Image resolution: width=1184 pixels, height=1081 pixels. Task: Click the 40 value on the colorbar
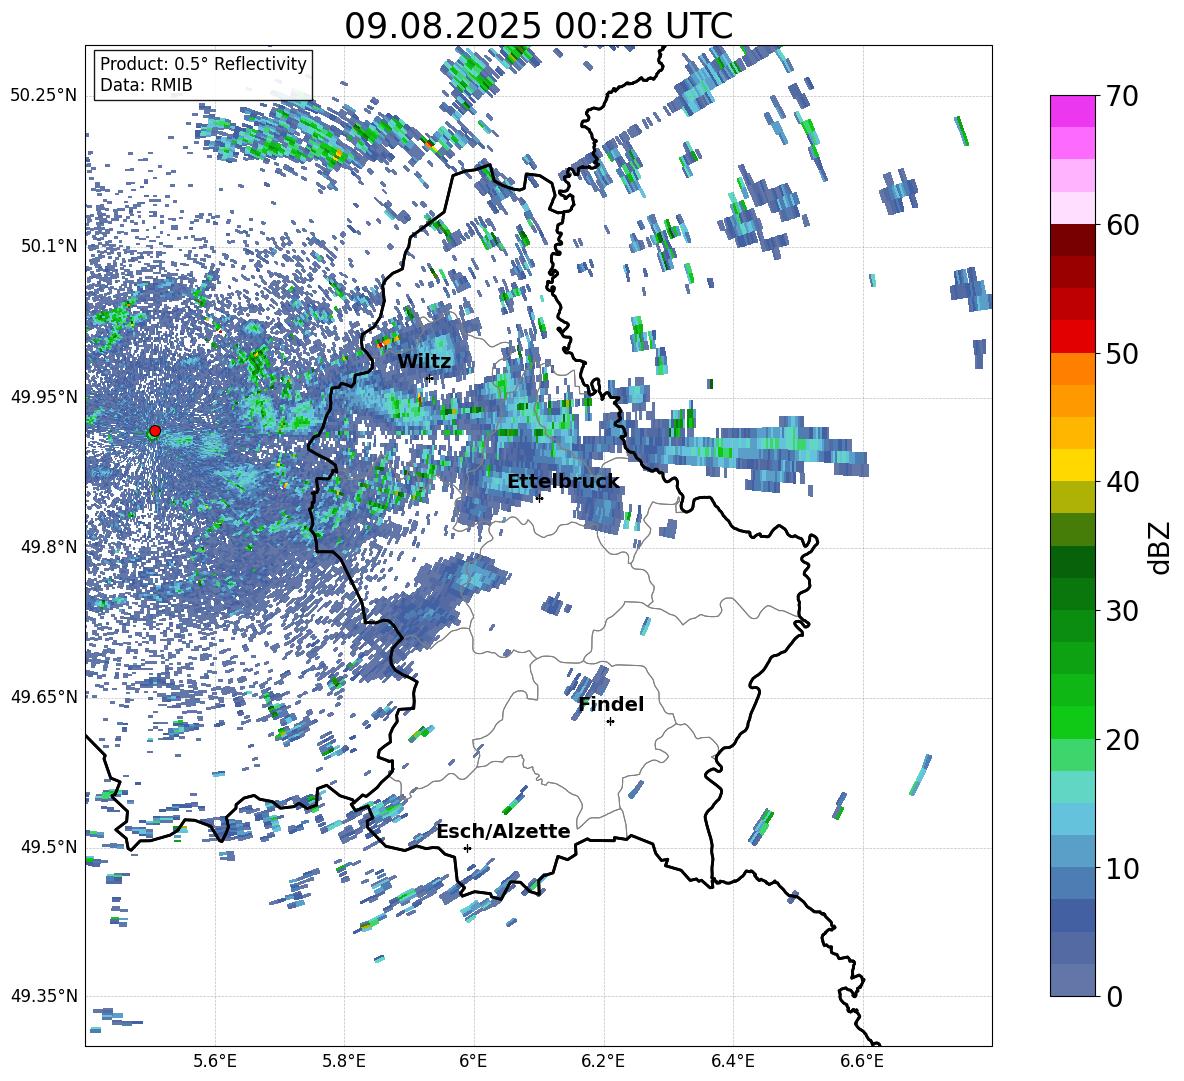1122,482
